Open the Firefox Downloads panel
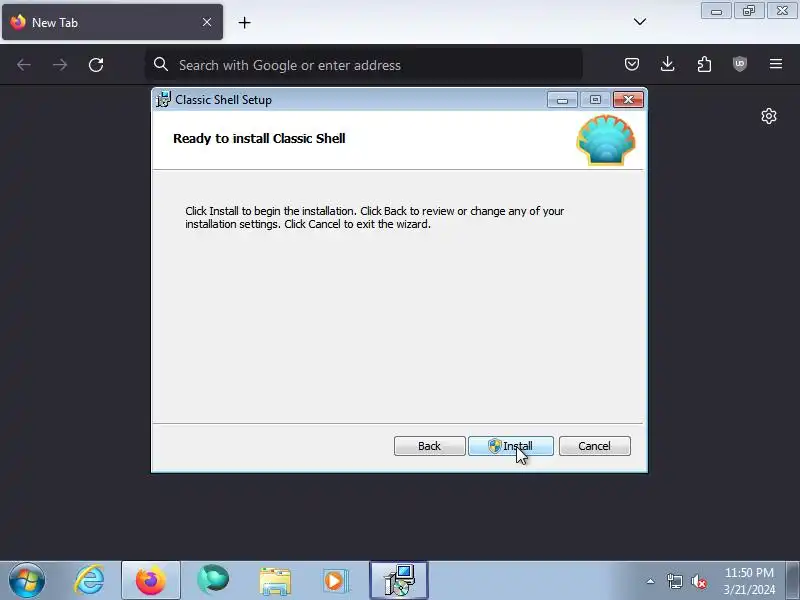 point(667,64)
